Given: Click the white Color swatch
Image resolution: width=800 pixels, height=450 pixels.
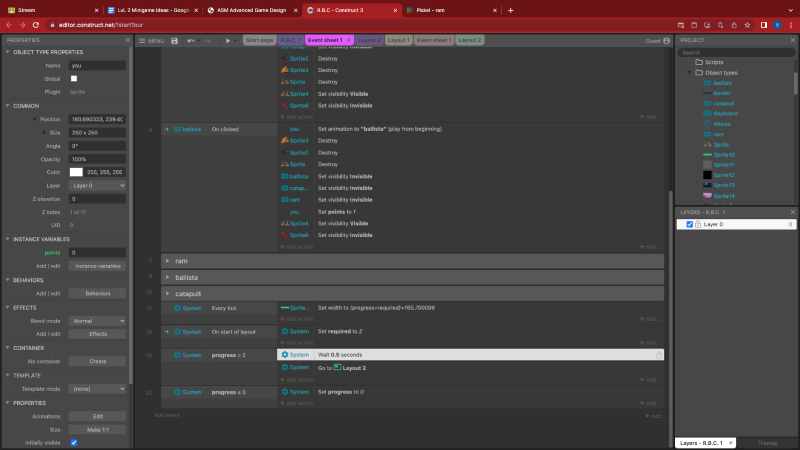Looking at the screenshot, I should (75, 172).
